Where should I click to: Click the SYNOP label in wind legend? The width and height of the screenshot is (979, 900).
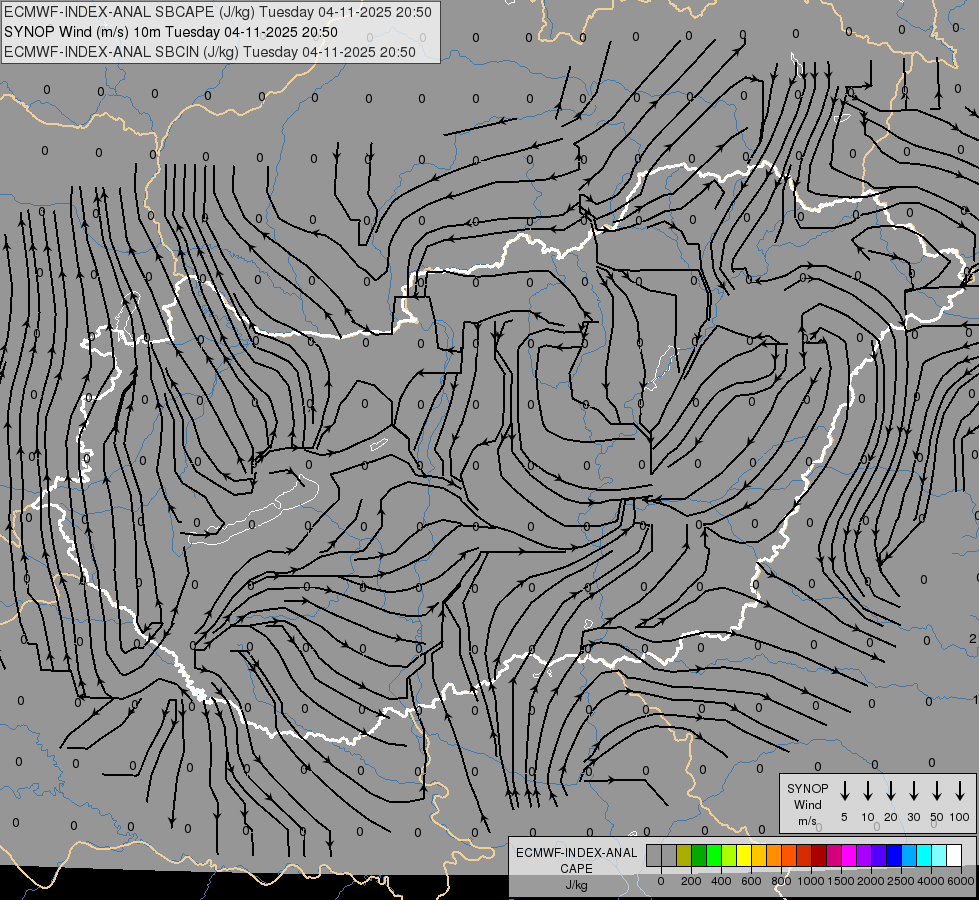807,788
